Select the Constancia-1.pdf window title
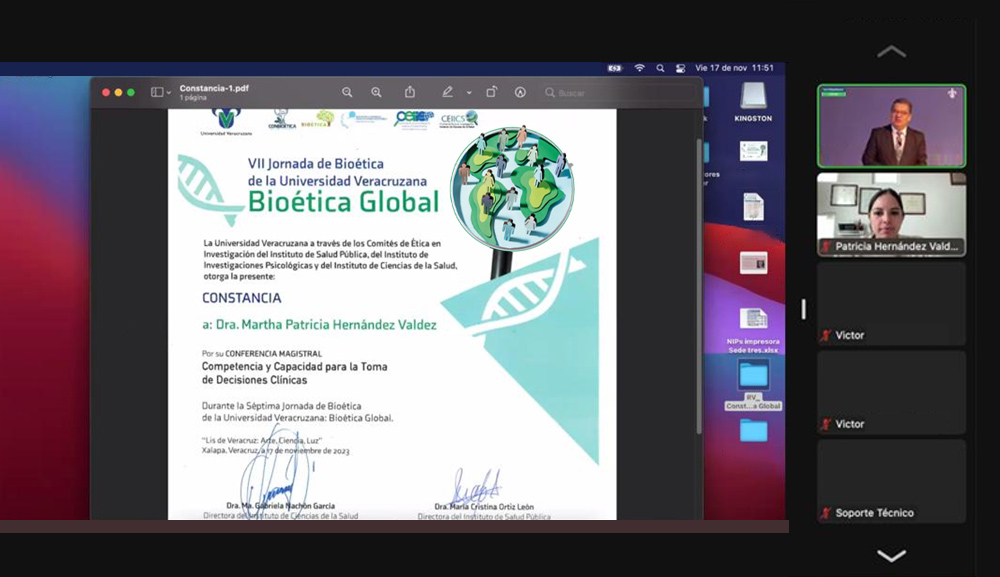Screen dimensions: 1000x577 (x=214, y=89)
